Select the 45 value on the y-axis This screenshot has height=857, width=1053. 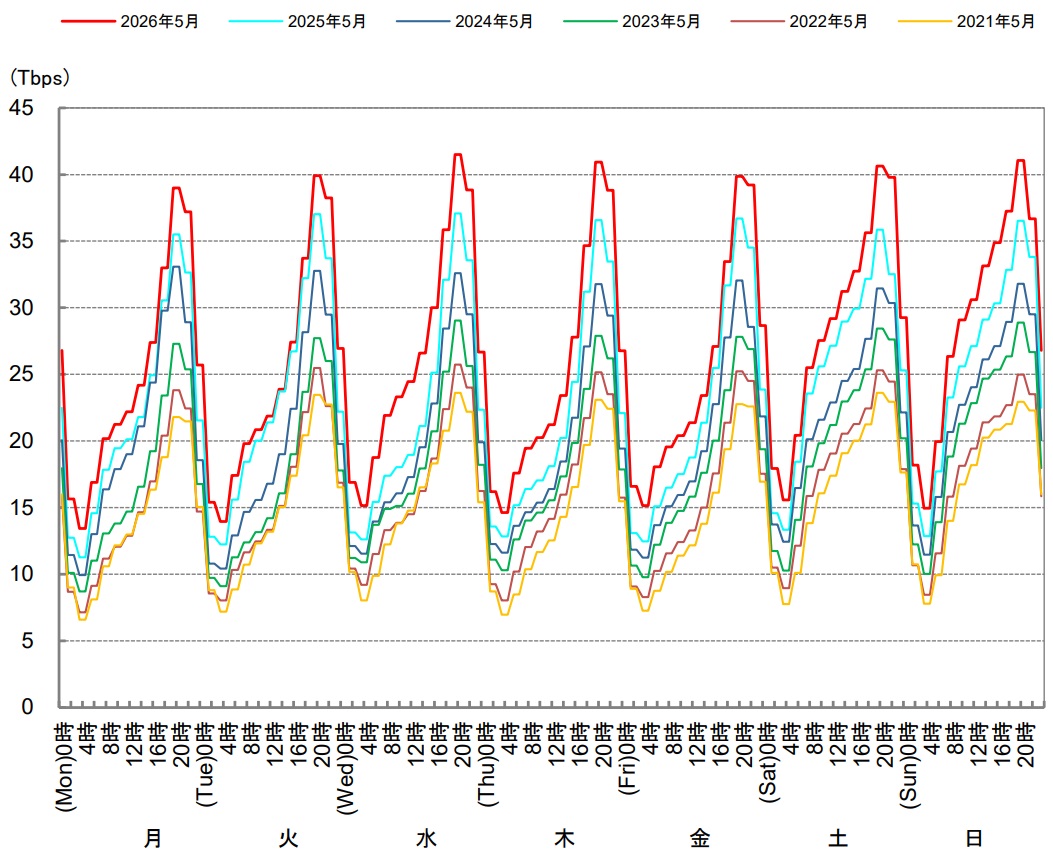[21, 107]
